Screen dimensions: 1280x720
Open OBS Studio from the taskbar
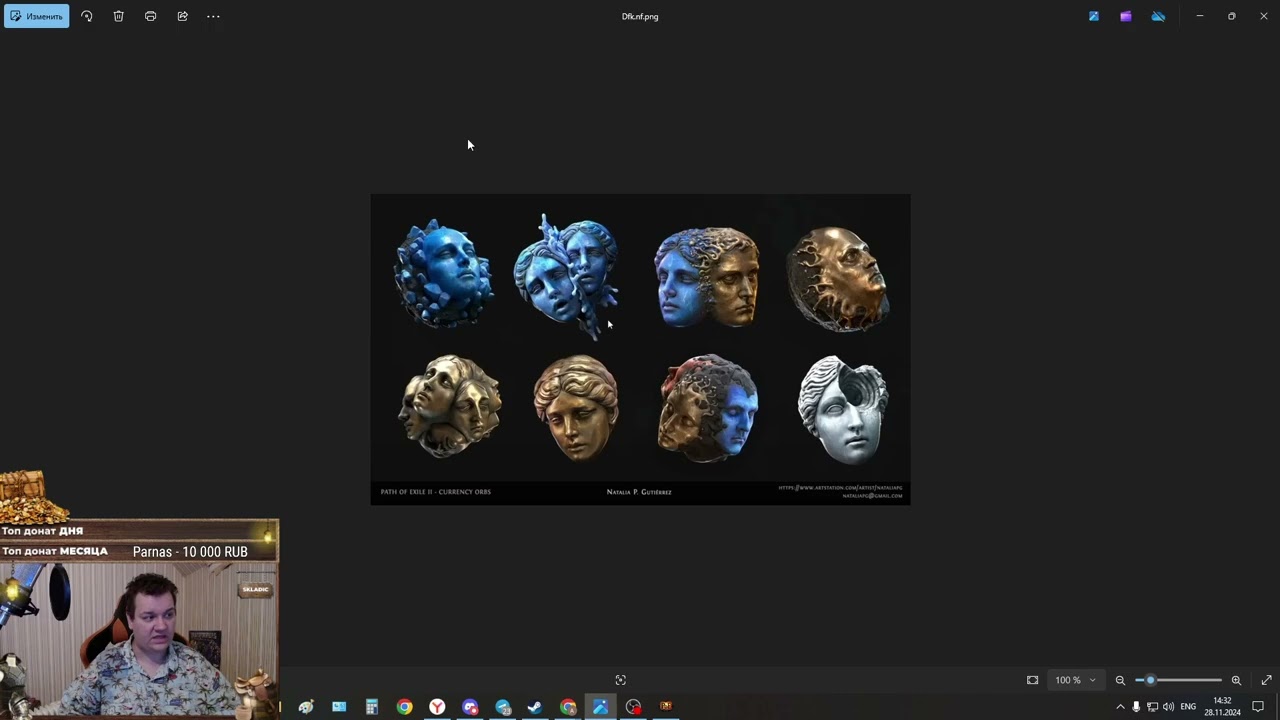(633, 707)
